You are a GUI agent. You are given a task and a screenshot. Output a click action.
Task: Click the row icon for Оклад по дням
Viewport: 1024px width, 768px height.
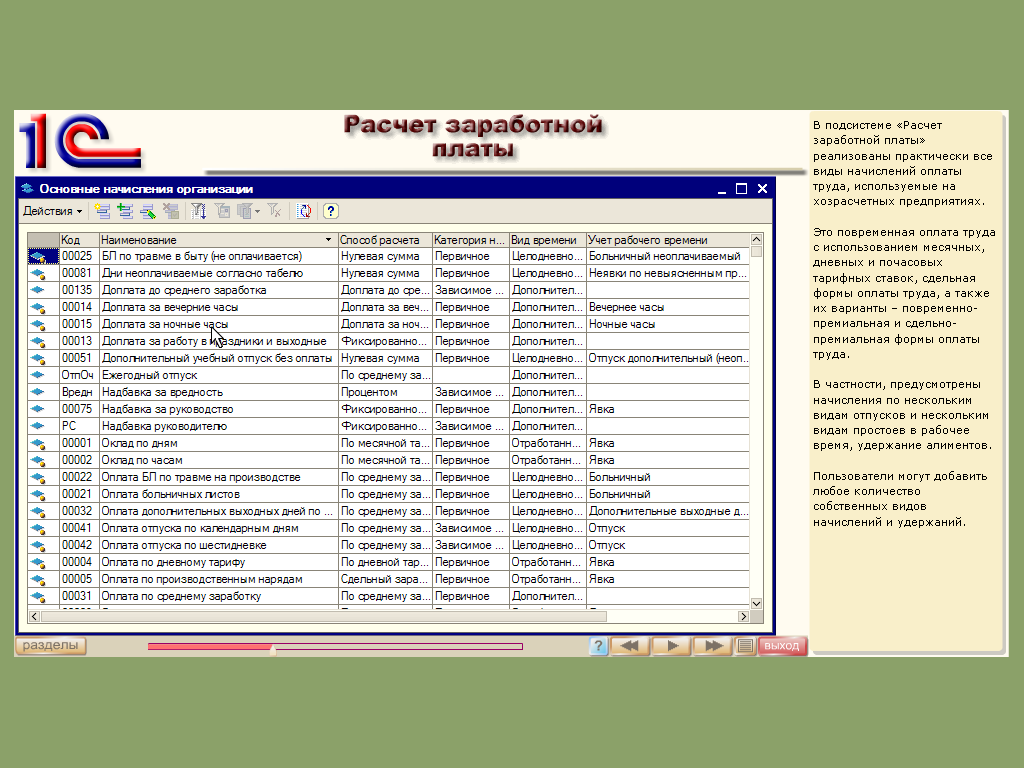point(38,443)
